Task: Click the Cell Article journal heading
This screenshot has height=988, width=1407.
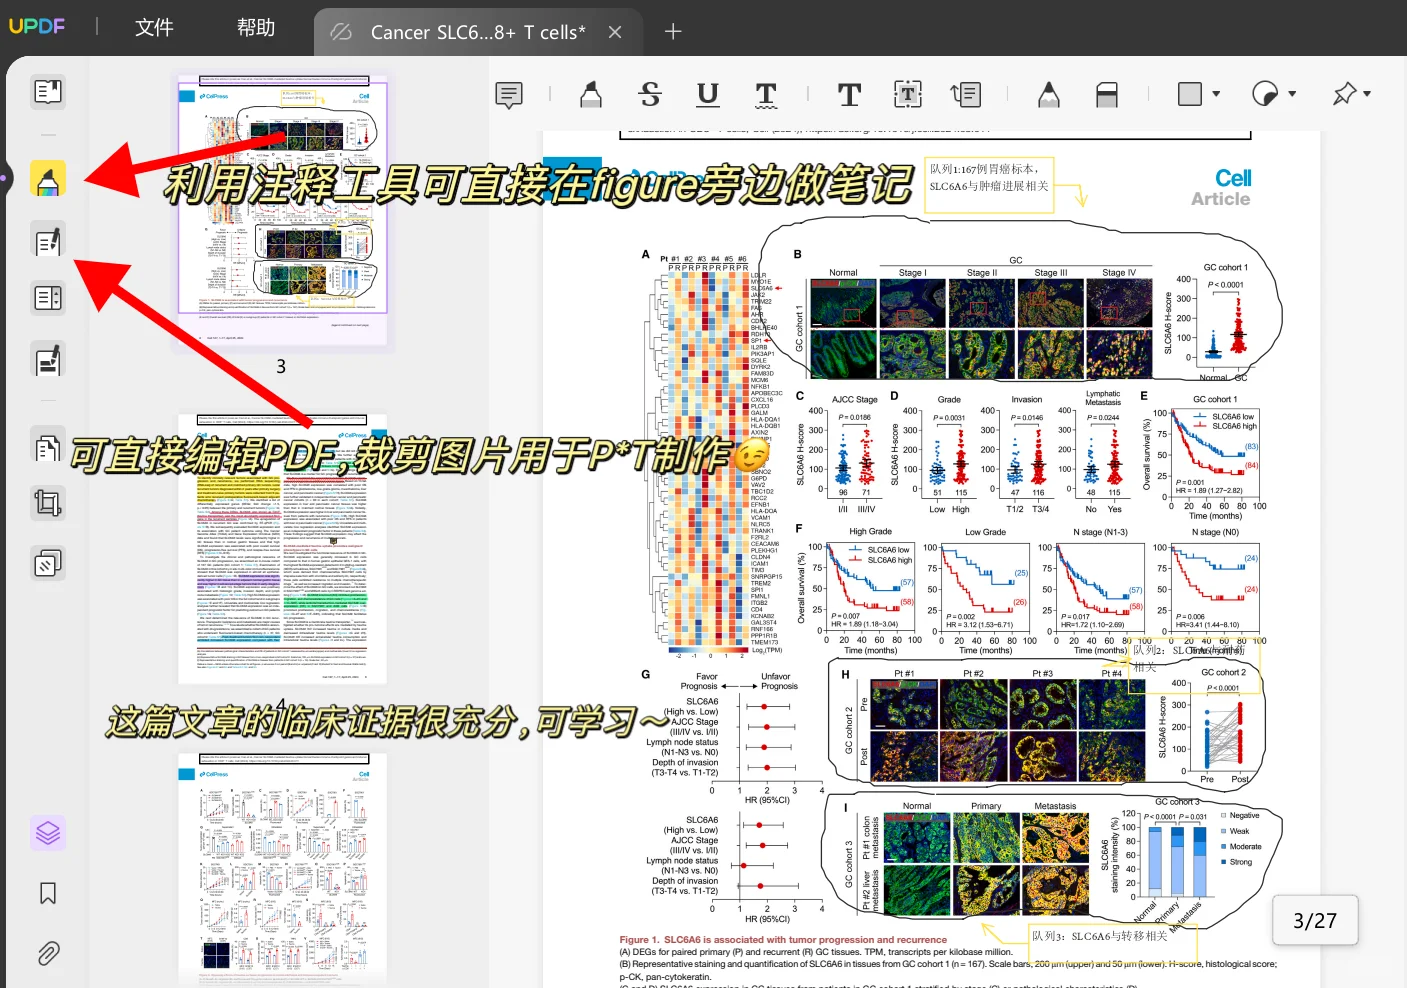Action: (x=1222, y=187)
